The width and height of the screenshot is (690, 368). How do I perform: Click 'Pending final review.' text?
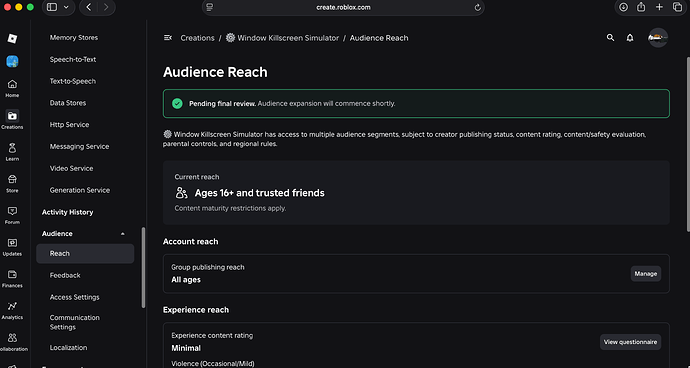point(222,103)
